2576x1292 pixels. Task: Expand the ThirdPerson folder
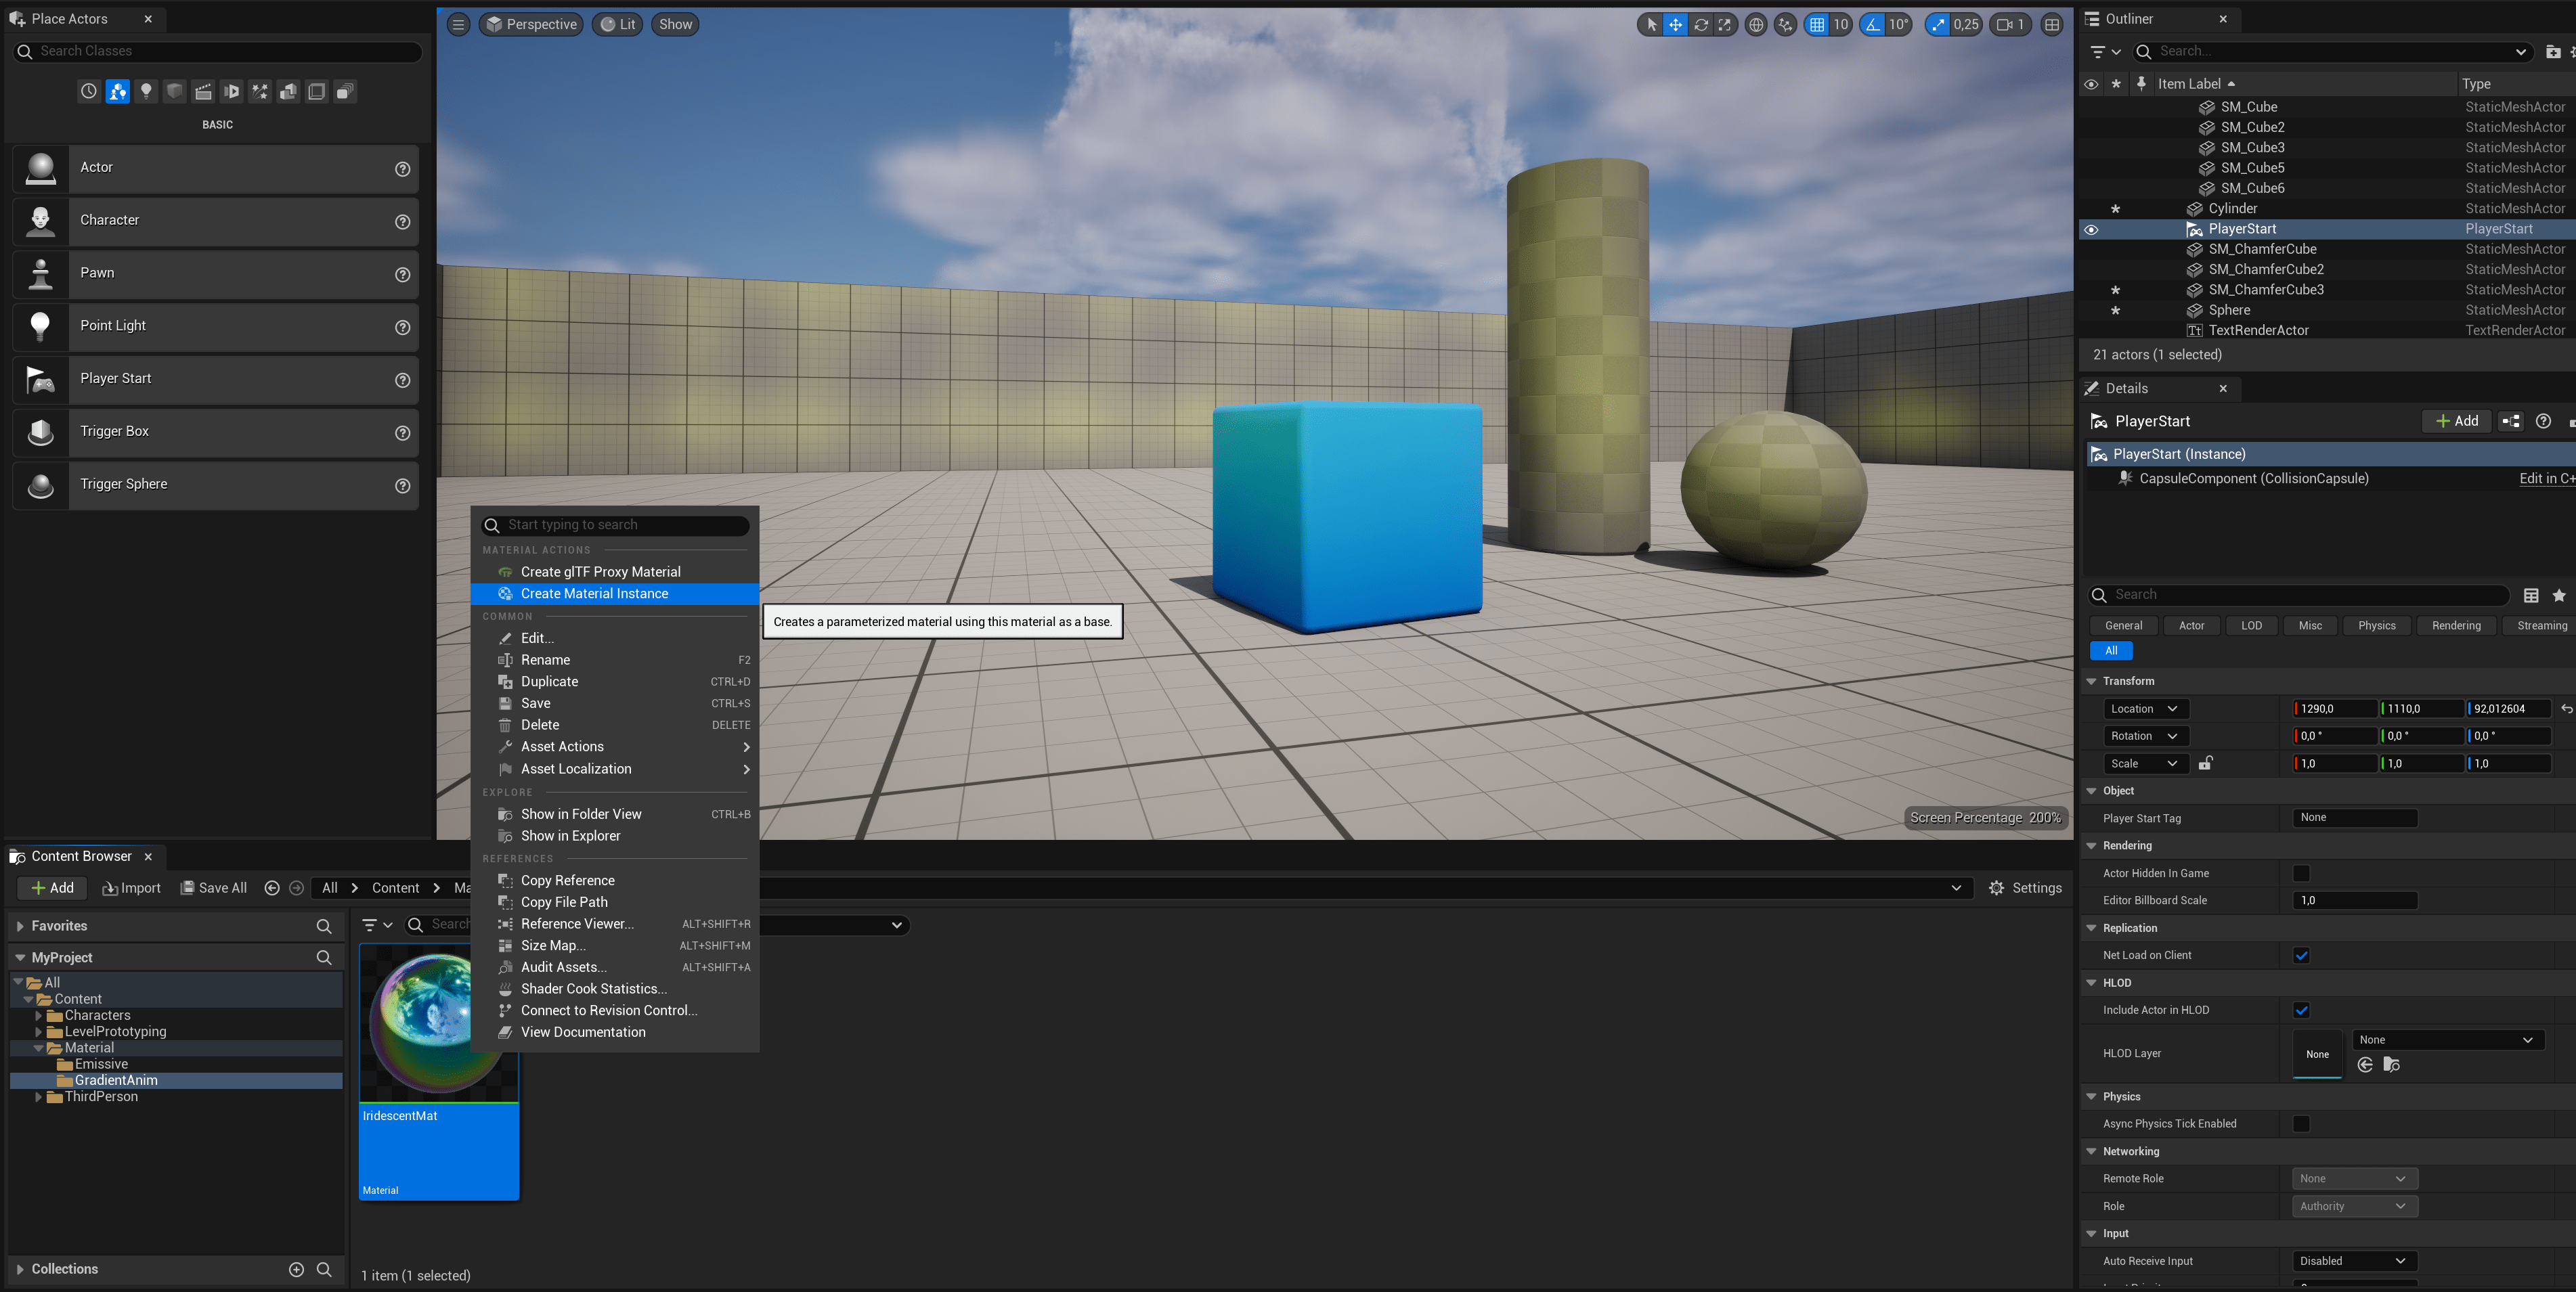(x=39, y=1097)
